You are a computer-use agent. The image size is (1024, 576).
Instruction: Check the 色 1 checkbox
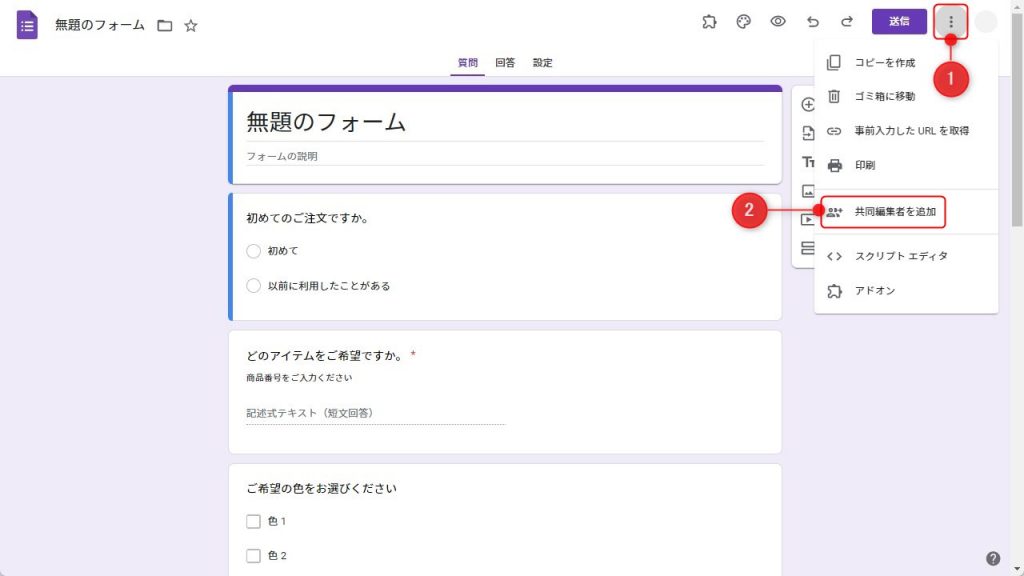[x=253, y=521]
